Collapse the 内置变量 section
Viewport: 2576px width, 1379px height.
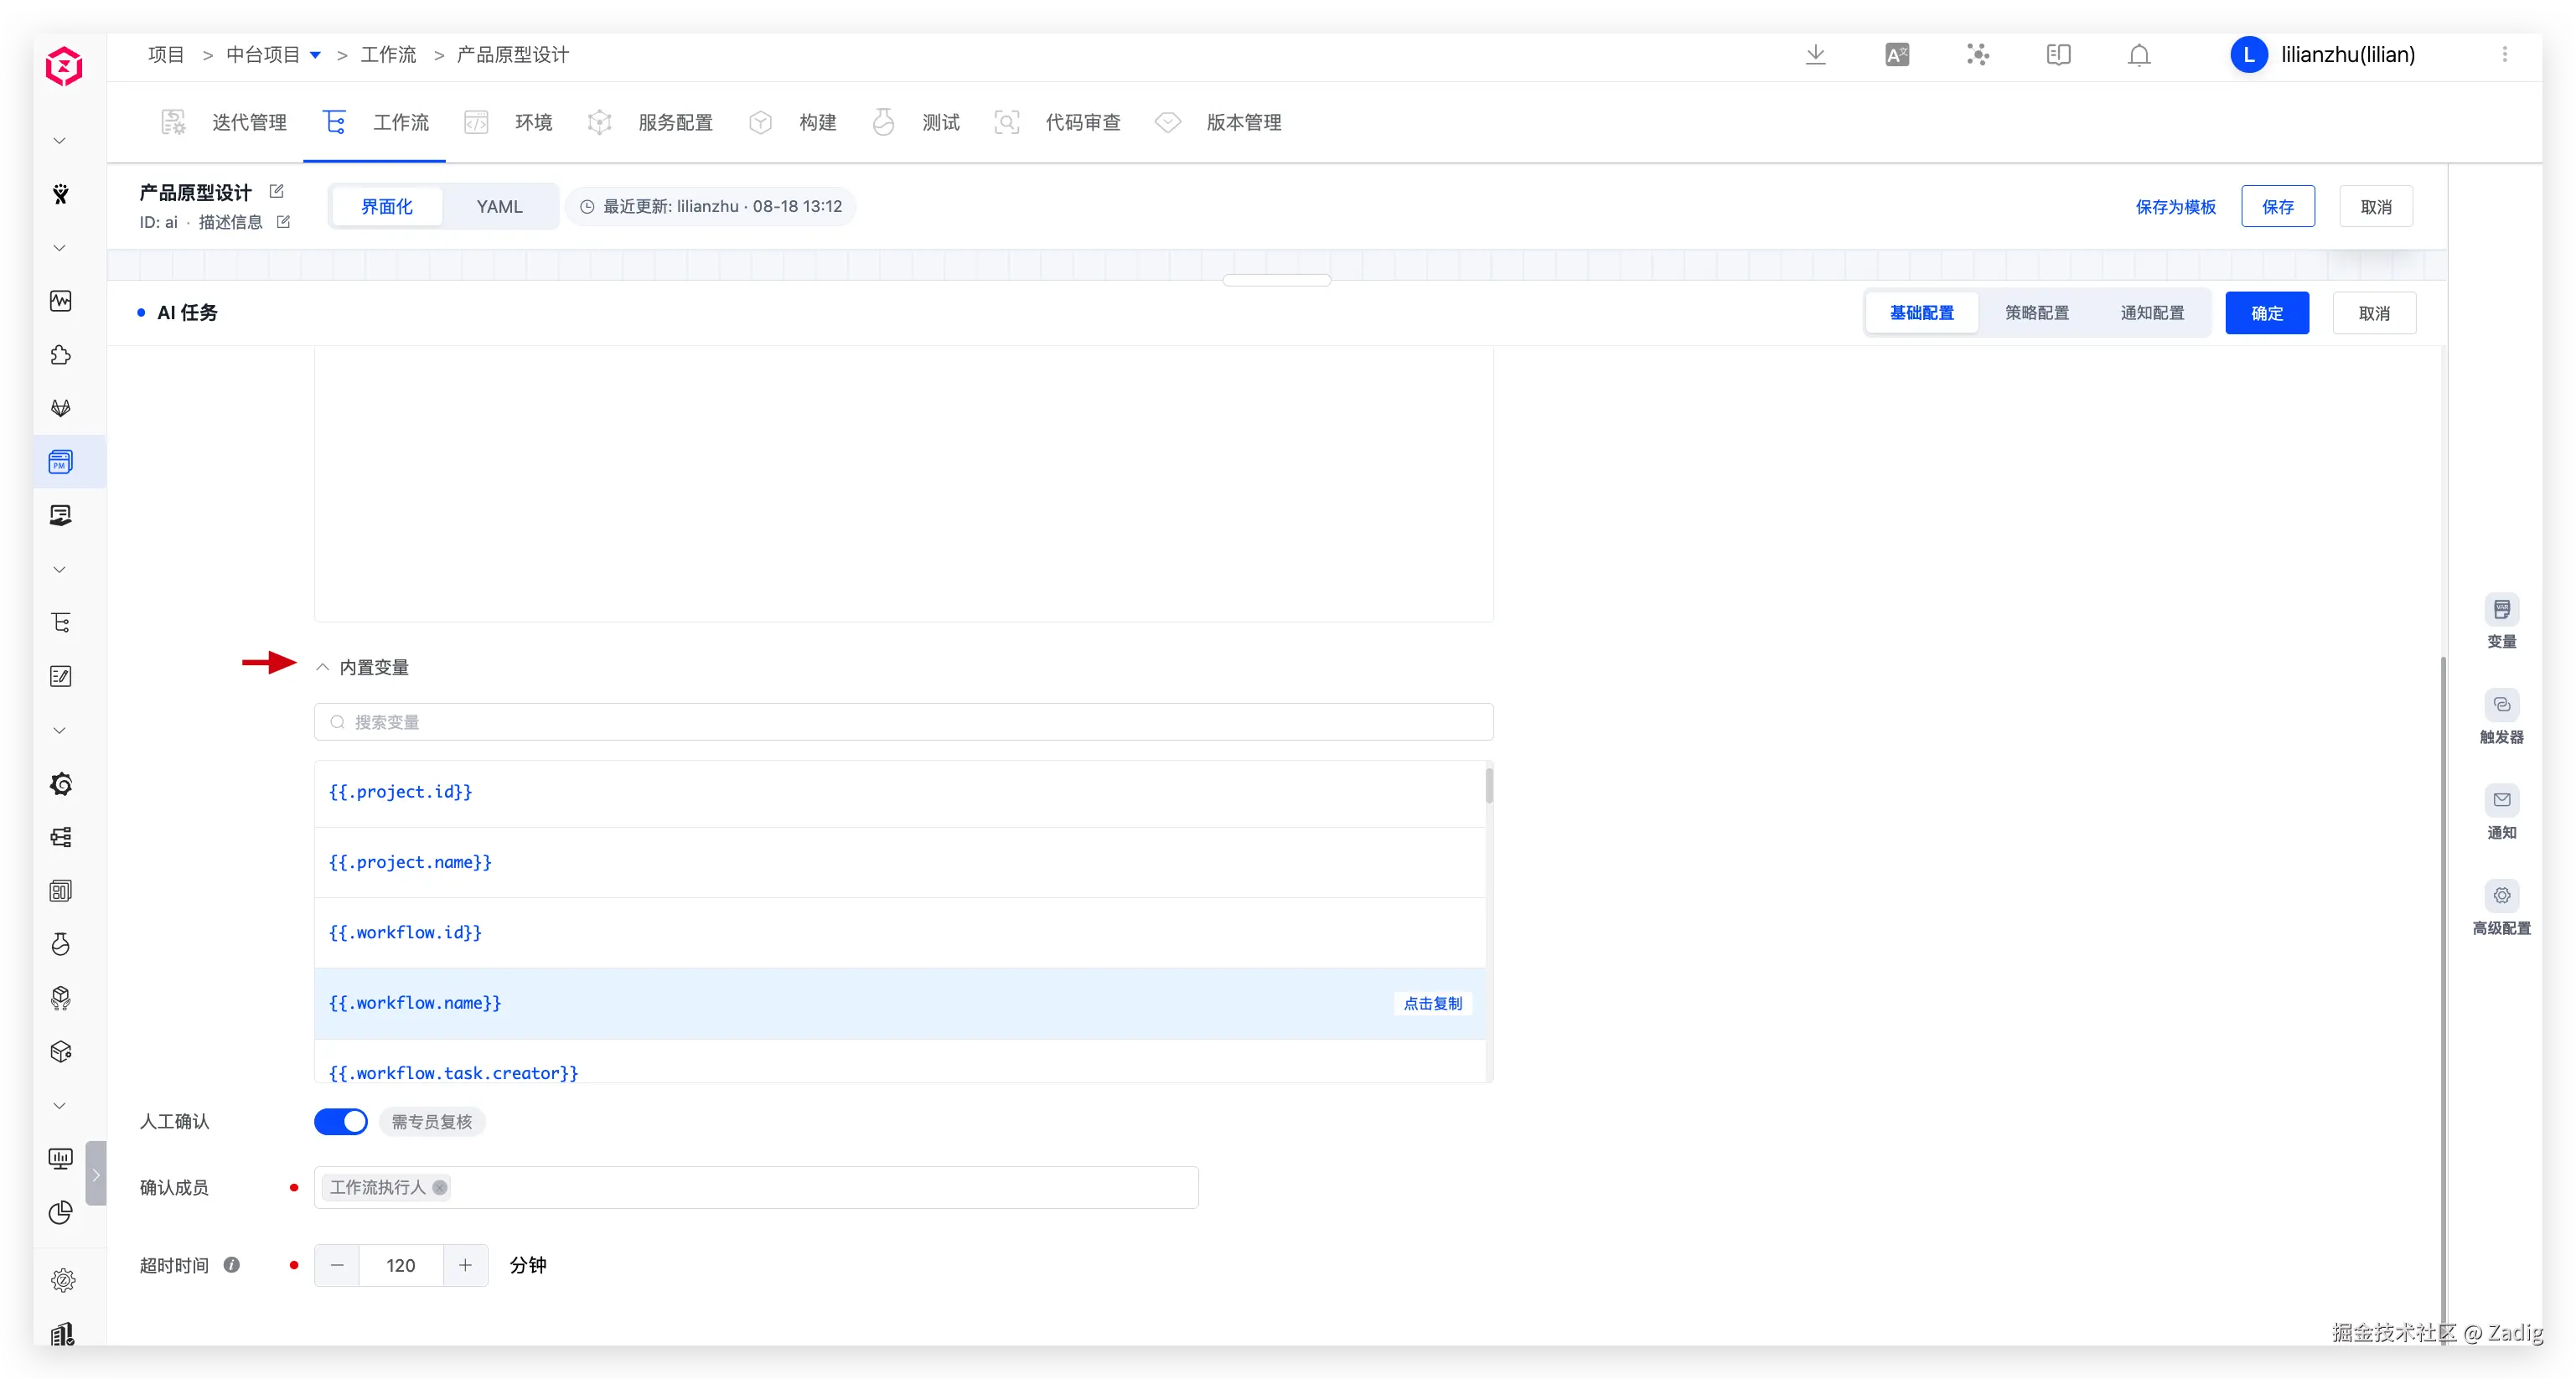tap(323, 667)
